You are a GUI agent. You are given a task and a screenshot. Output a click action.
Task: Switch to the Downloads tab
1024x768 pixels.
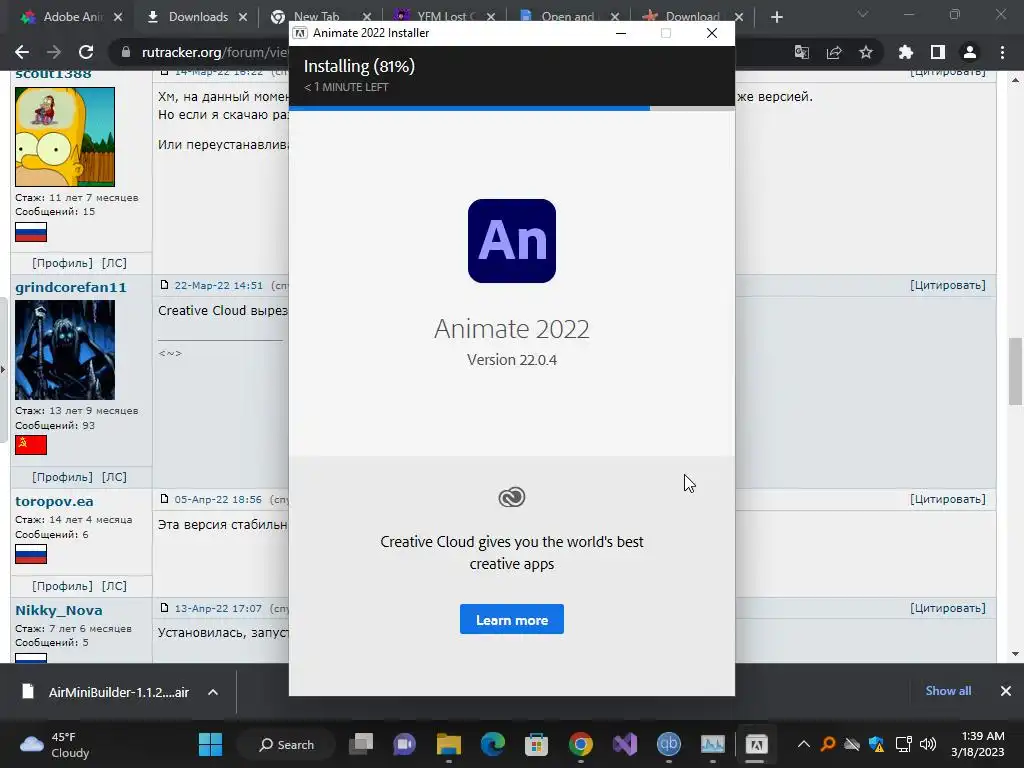tap(196, 17)
